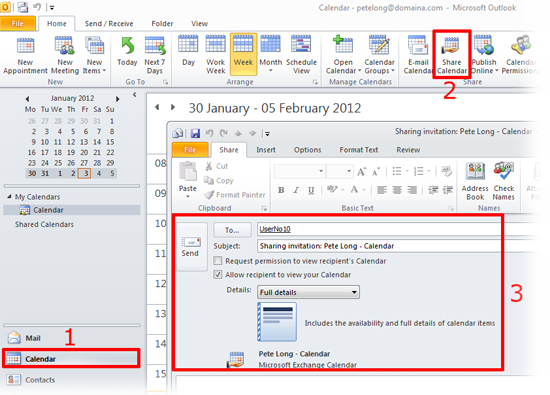Create a New Appointment from the ribbon
This screenshot has height=395, width=550.
tap(25, 55)
